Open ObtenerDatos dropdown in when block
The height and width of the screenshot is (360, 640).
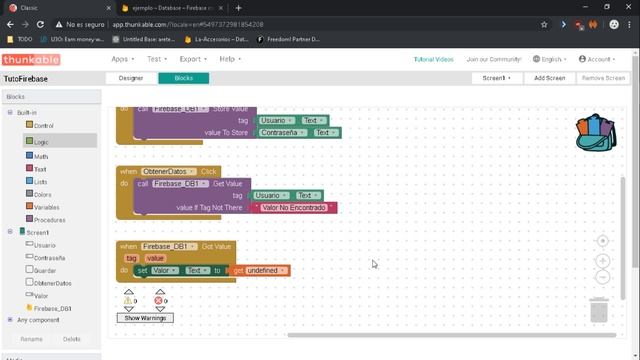[x=169, y=171]
